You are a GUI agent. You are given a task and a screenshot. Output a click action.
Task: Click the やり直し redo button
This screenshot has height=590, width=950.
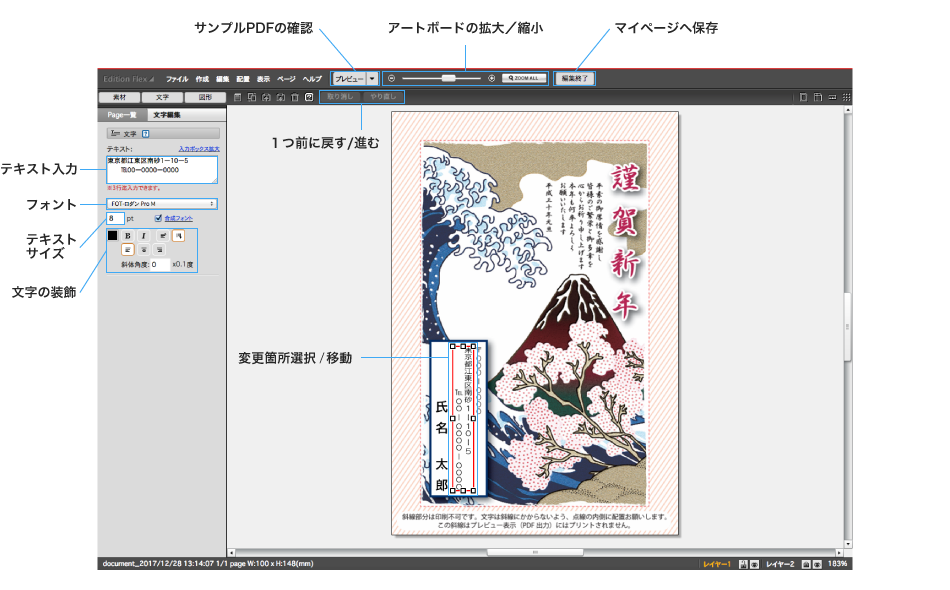[x=383, y=96]
